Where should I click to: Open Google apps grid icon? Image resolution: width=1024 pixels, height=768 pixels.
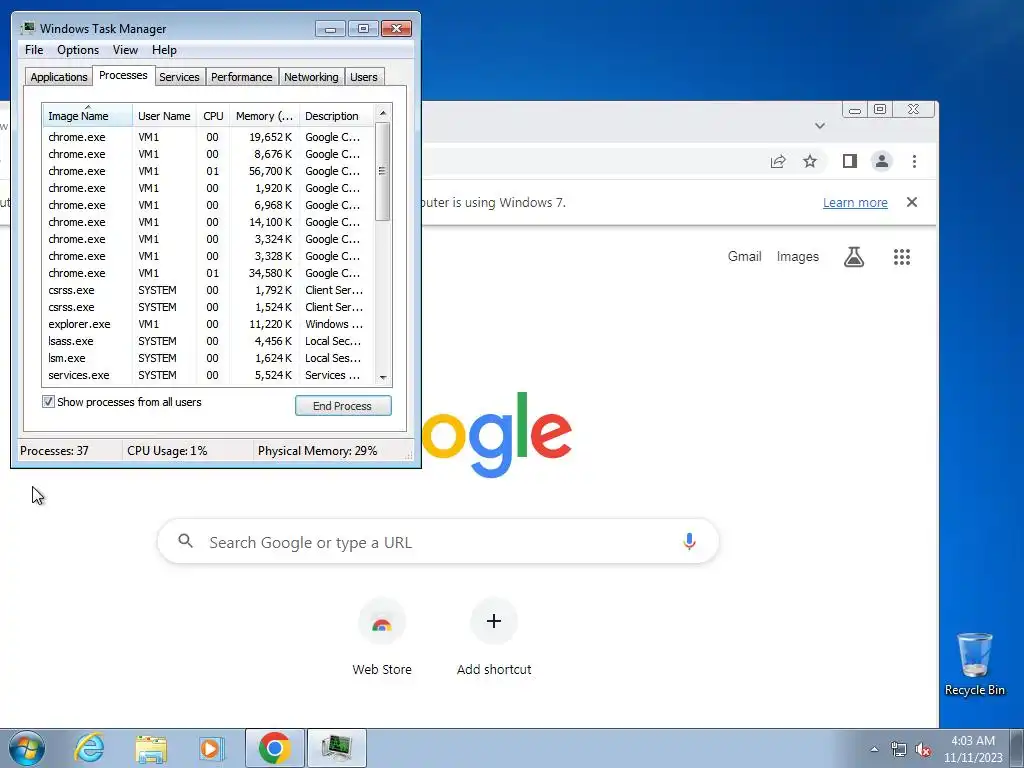pos(902,257)
